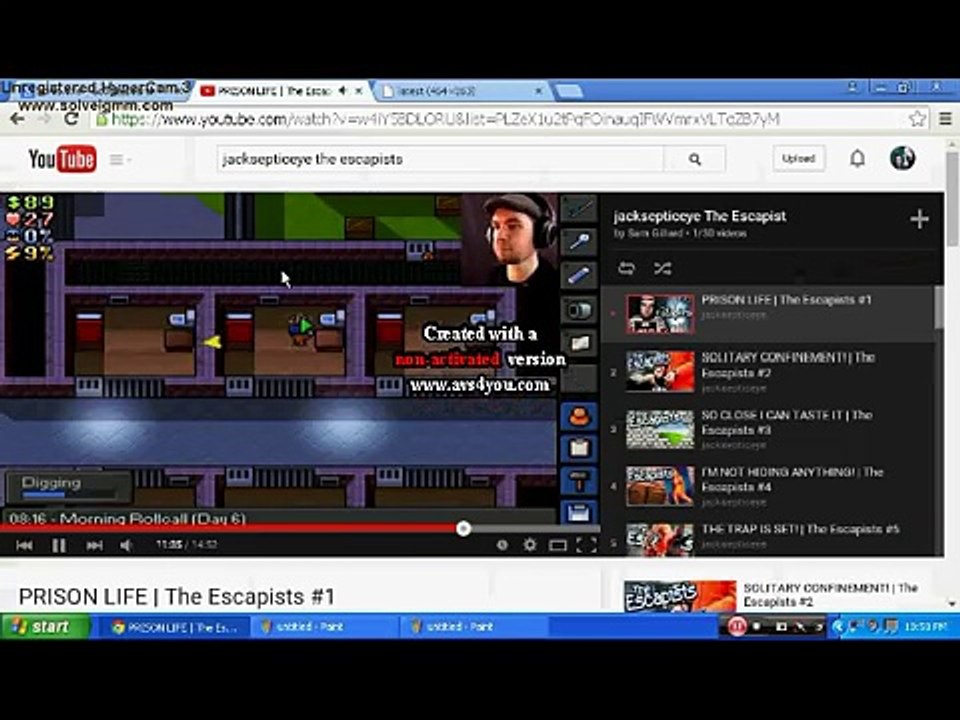Close the latest image tab
This screenshot has height=720, width=960.
[538, 91]
